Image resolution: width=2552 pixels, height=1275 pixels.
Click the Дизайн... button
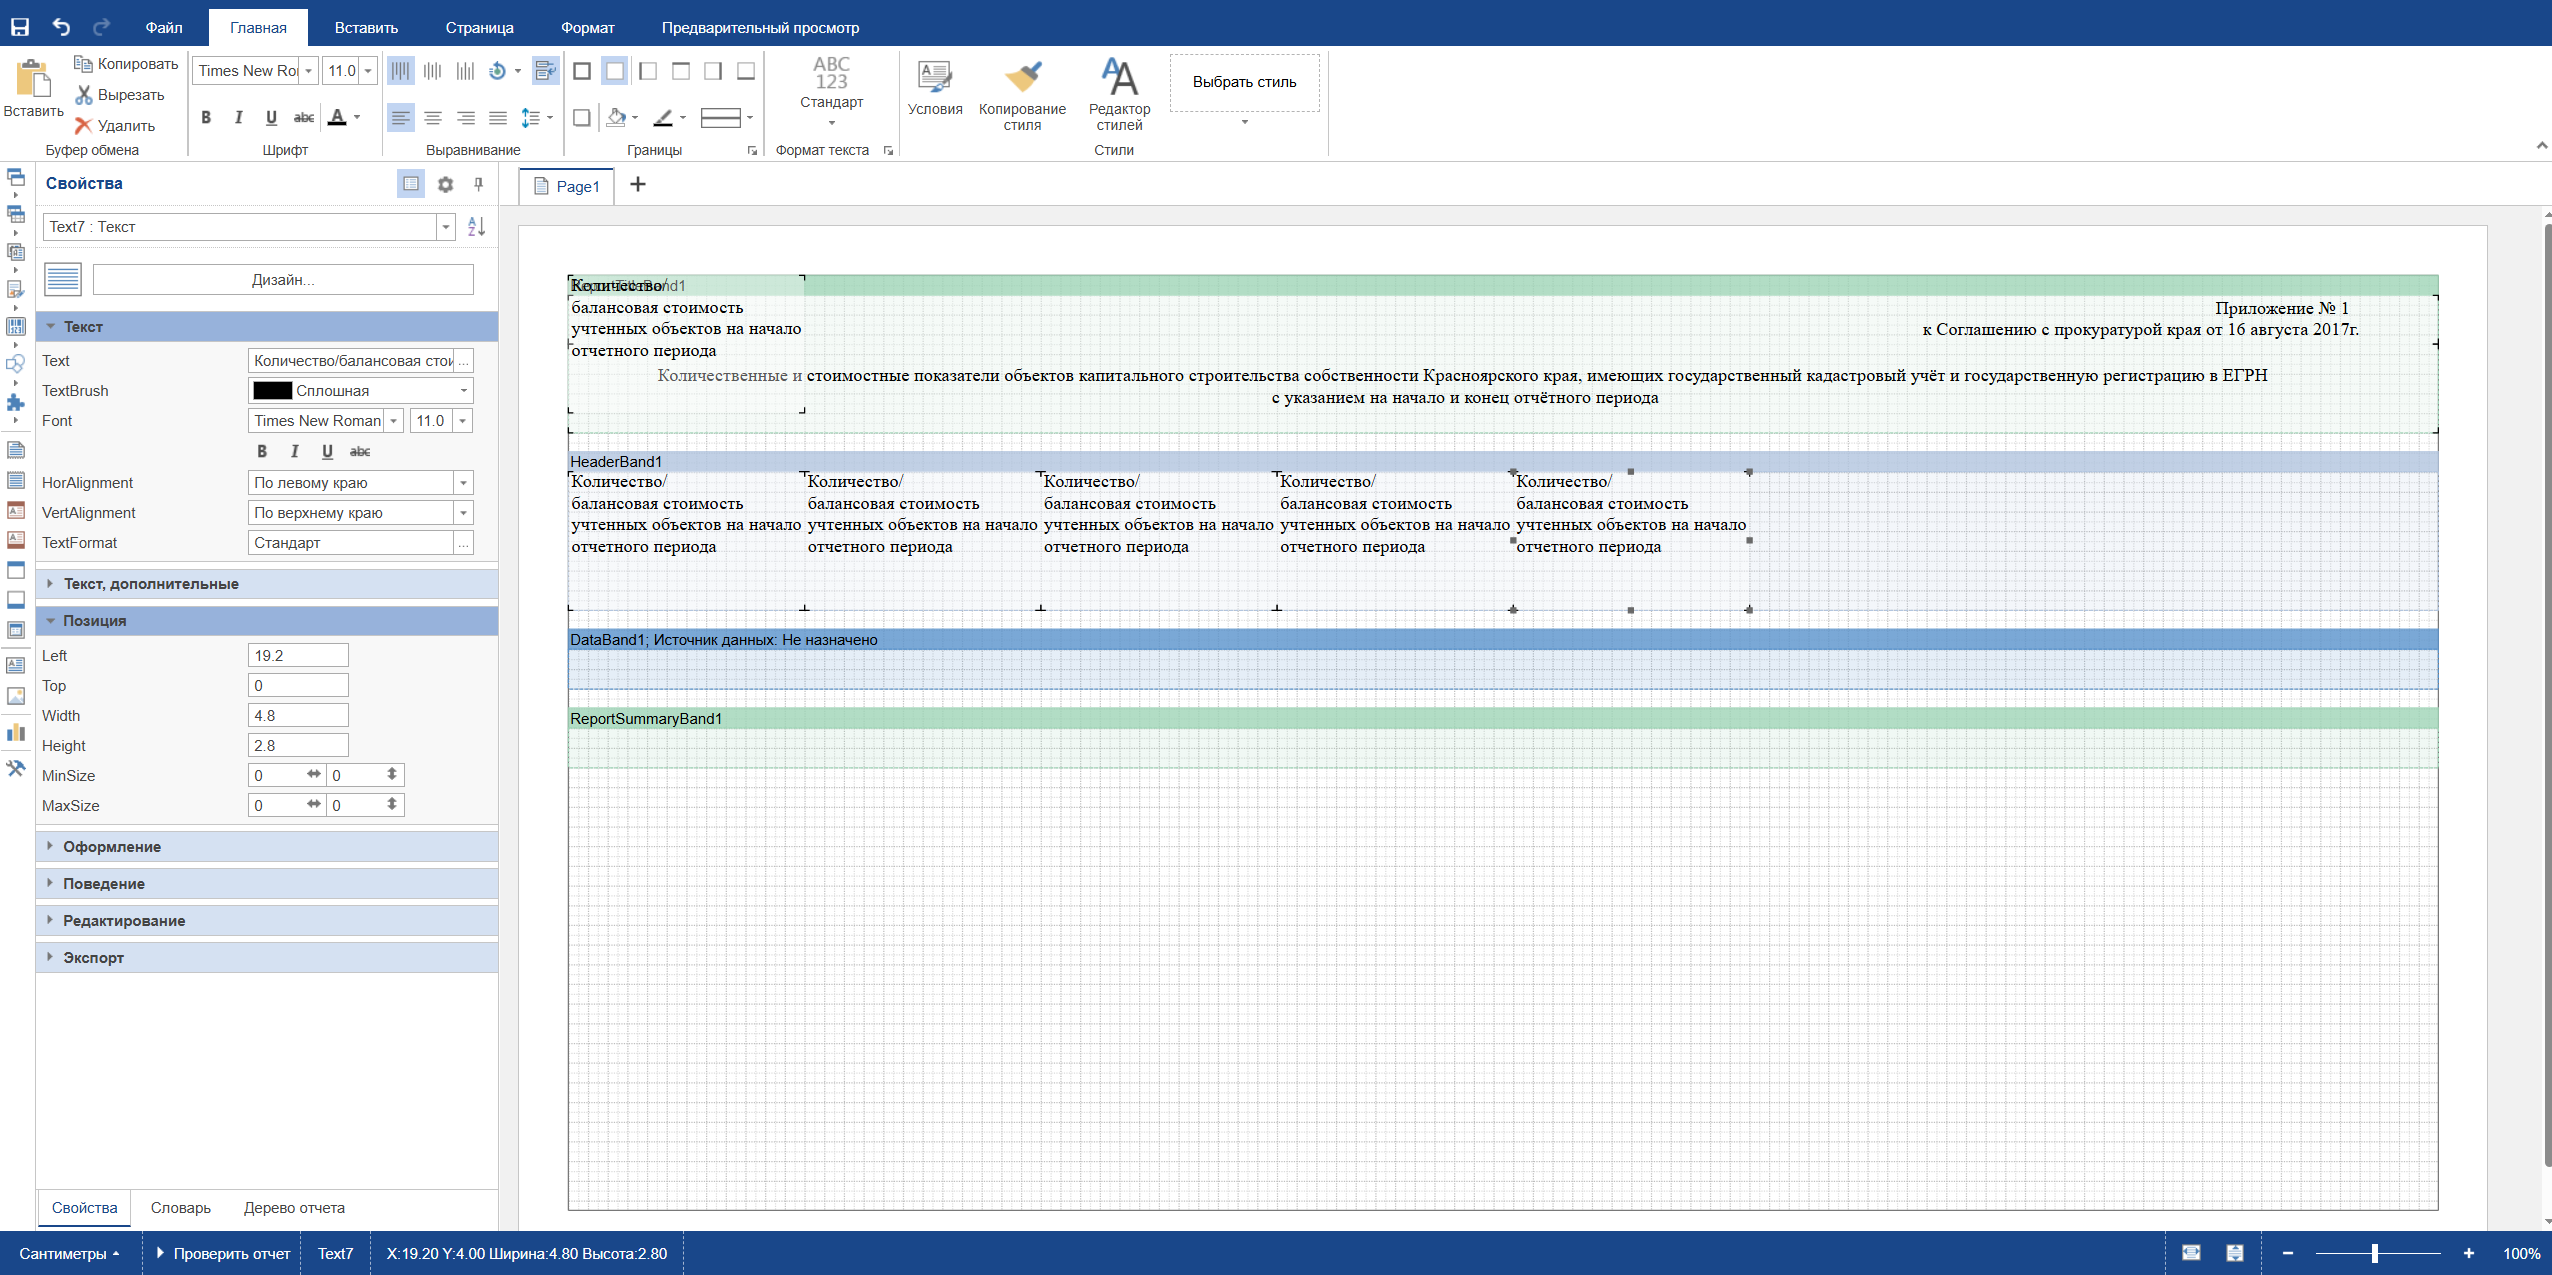click(283, 280)
